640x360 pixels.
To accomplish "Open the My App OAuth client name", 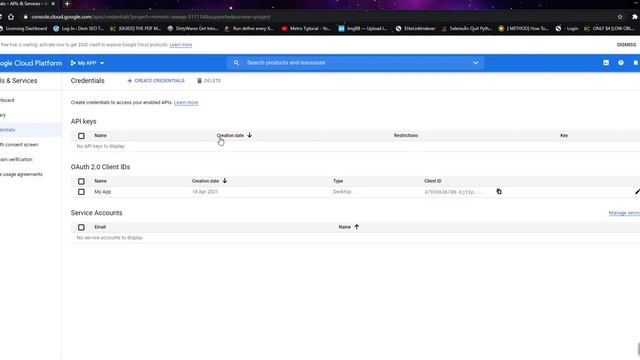I will point(102,192).
